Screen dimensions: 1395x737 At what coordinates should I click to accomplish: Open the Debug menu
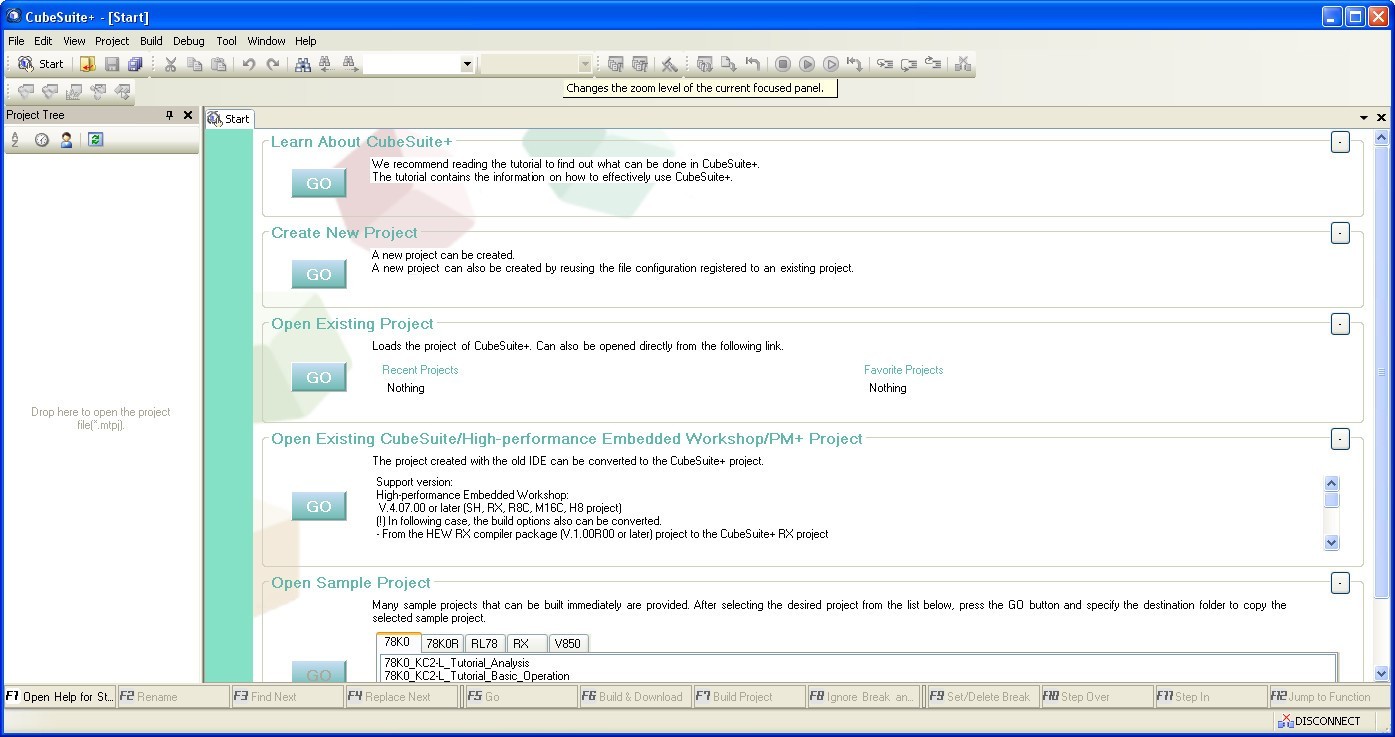pos(189,41)
